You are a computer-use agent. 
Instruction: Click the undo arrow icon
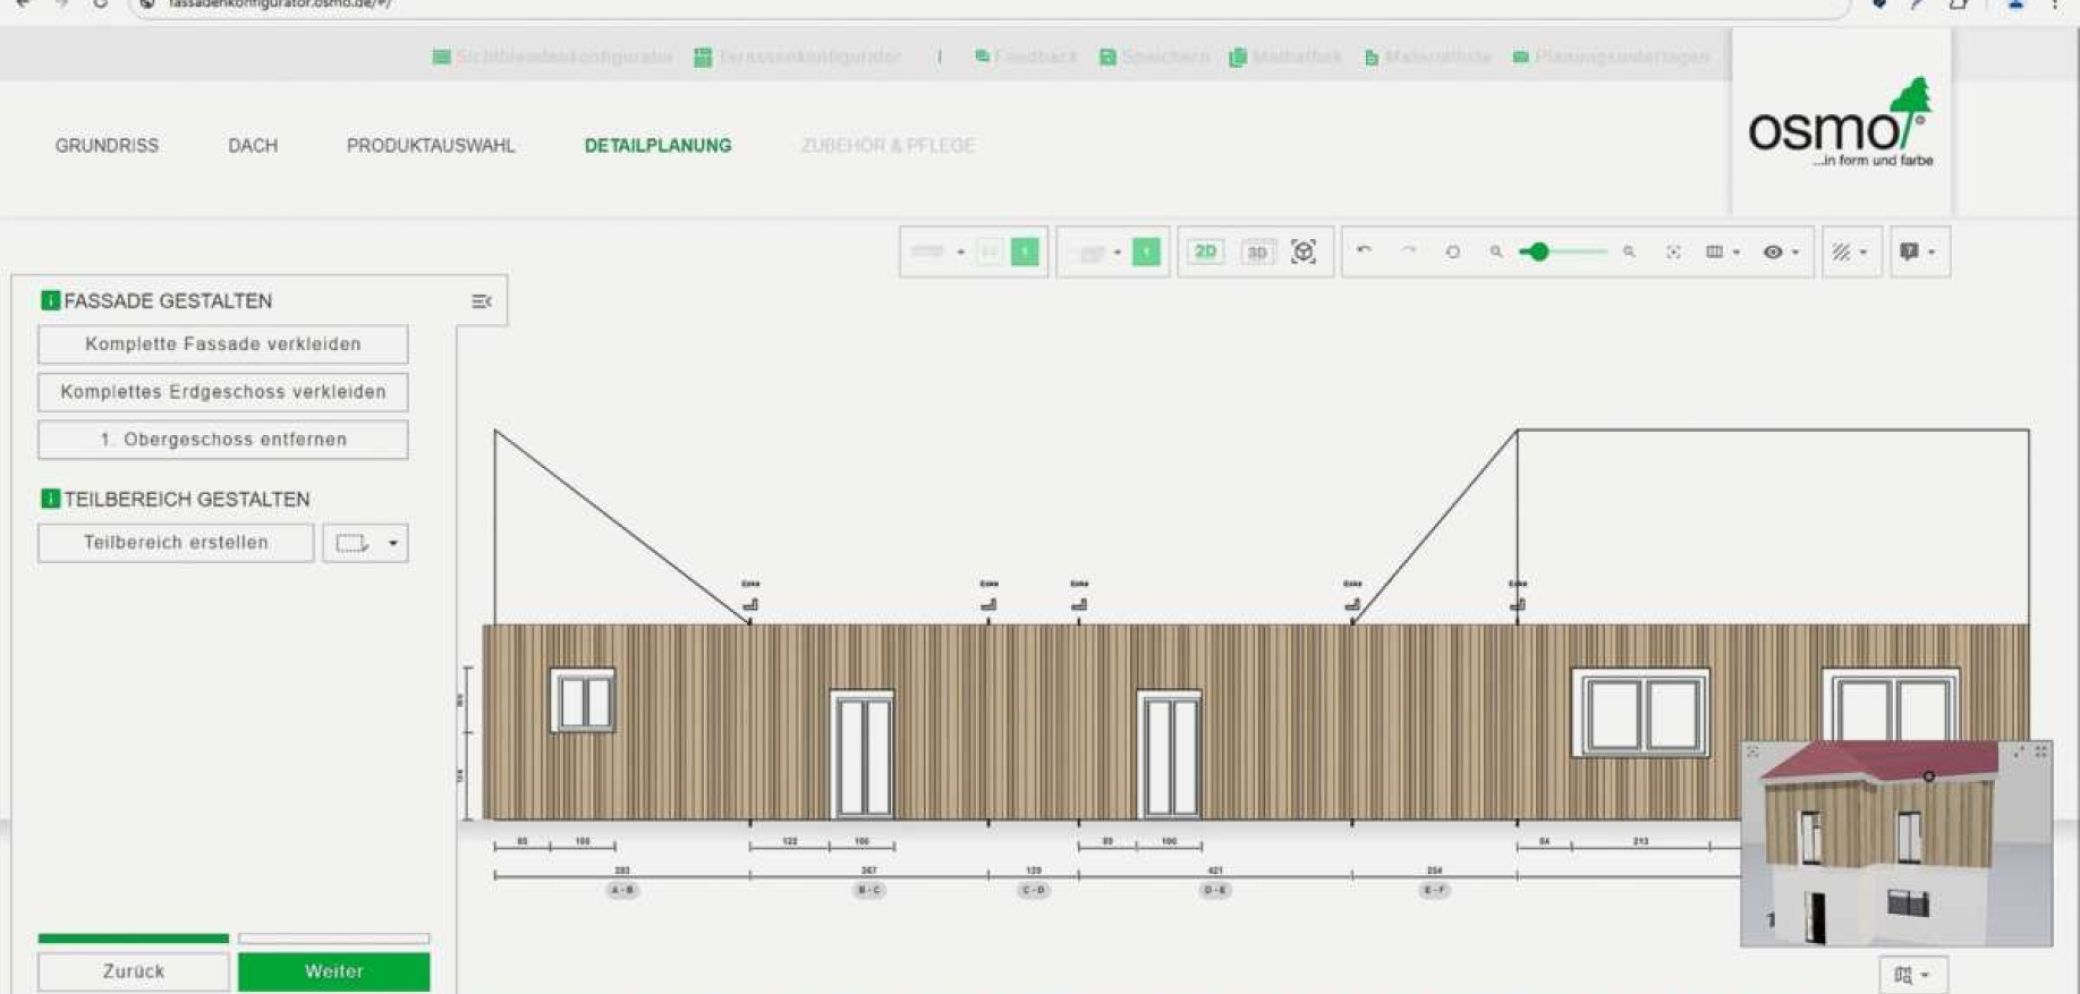tap(1364, 251)
